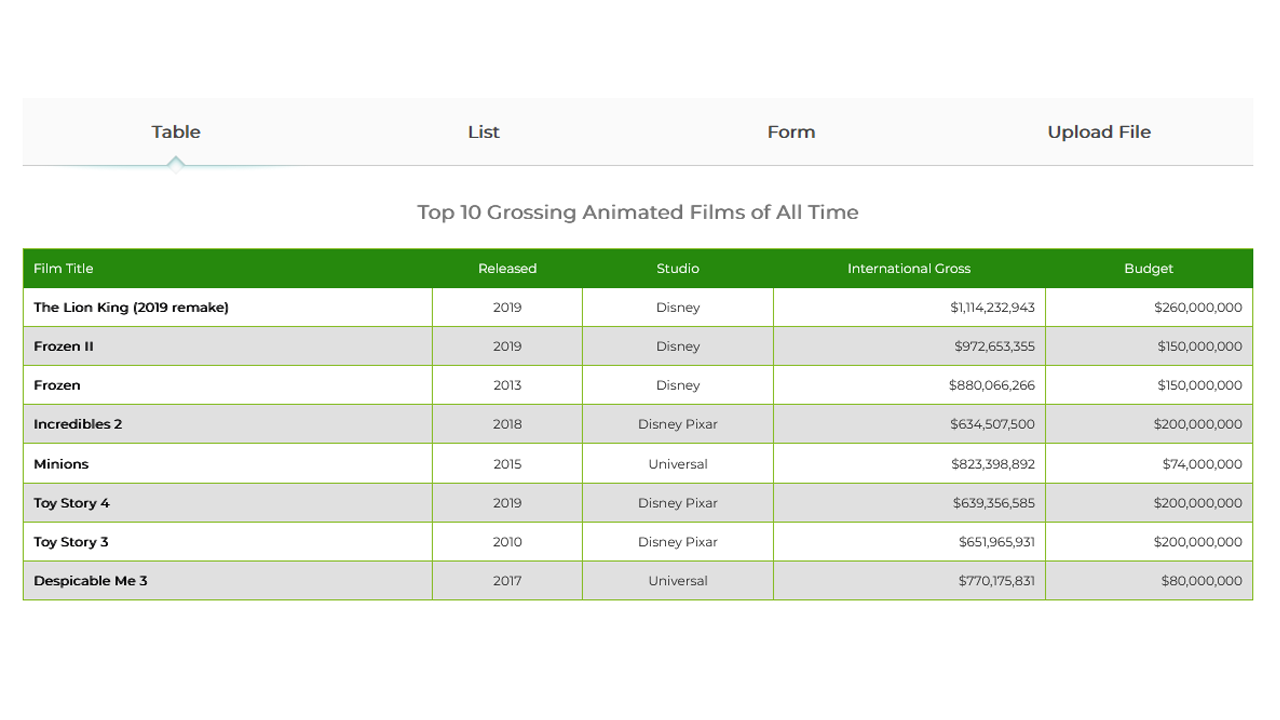Sort by the Budget column header
The image size is (1280, 720).
1148,268
